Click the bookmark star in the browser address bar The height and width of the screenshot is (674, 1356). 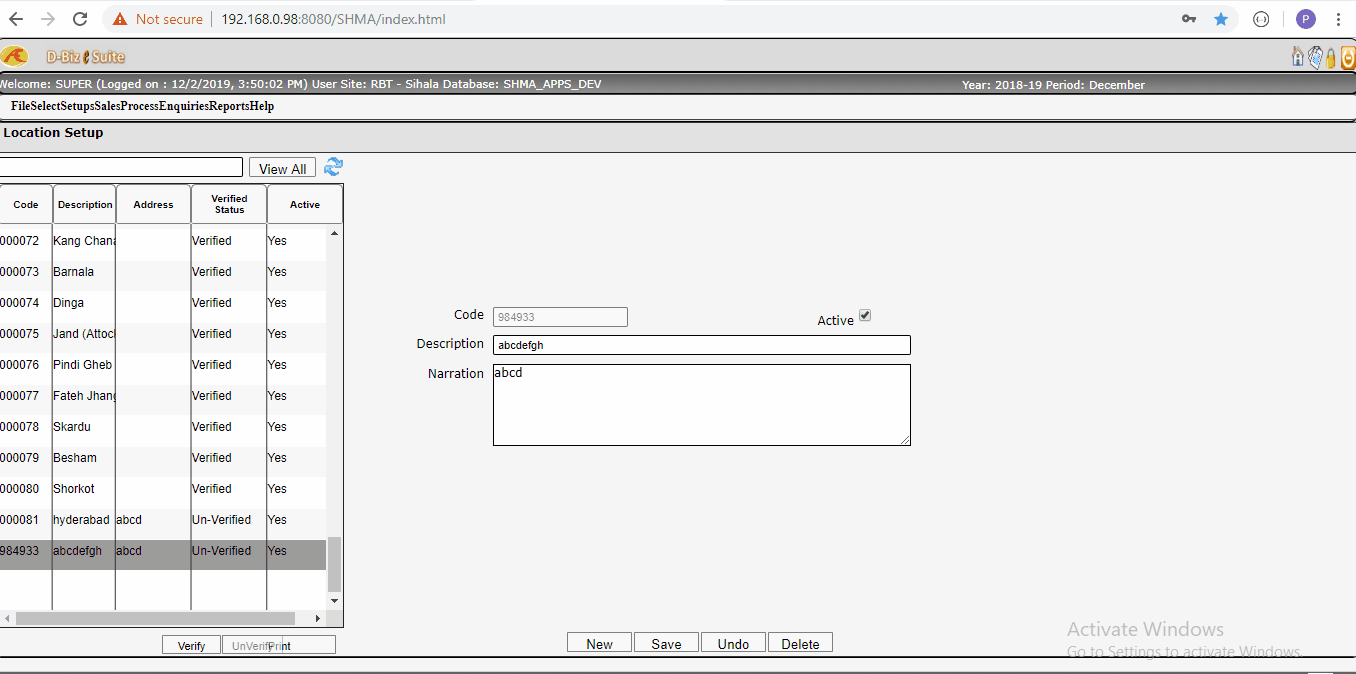[1221, 18]
